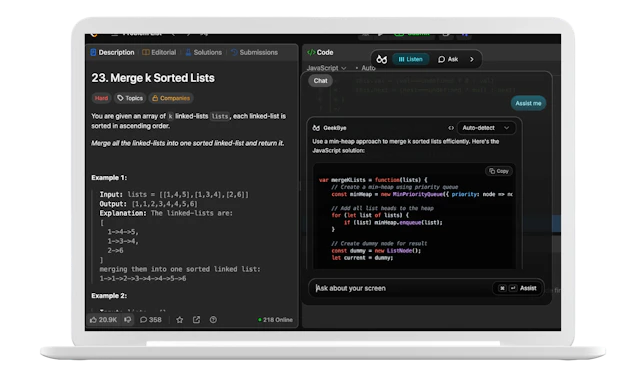Open the Solutions tab

pyautogui.click(x=203, y=52)
